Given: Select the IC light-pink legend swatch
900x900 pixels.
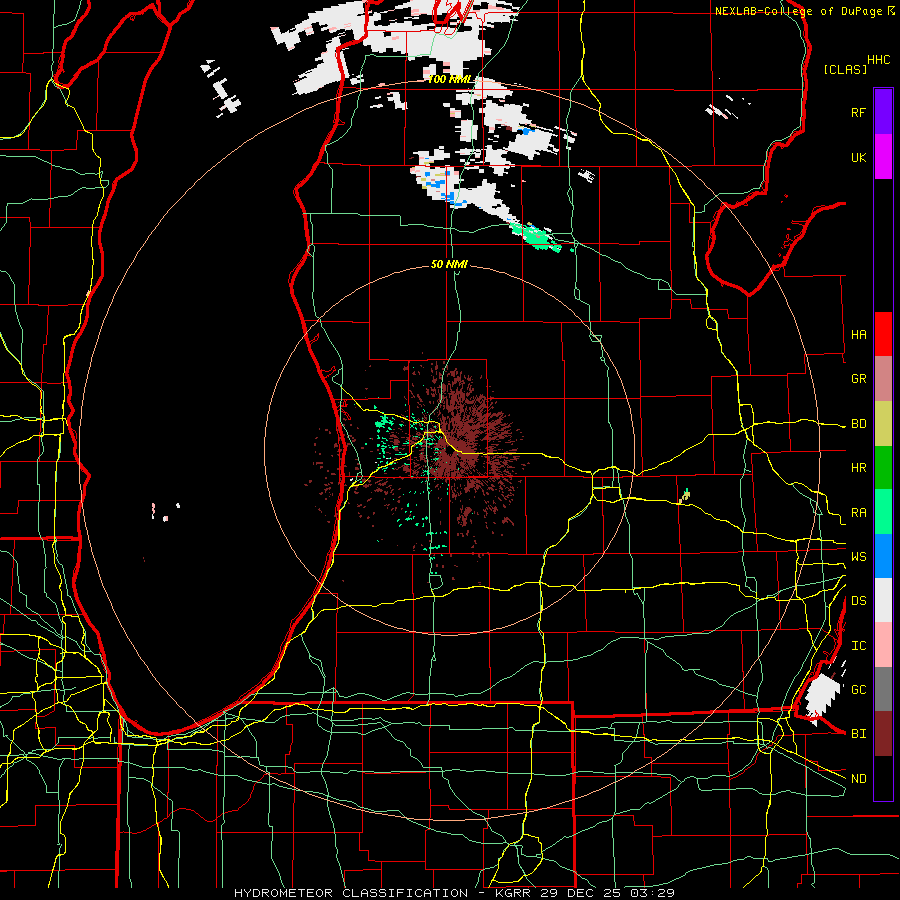Looking at the screenshot, I should pos(883,645).
